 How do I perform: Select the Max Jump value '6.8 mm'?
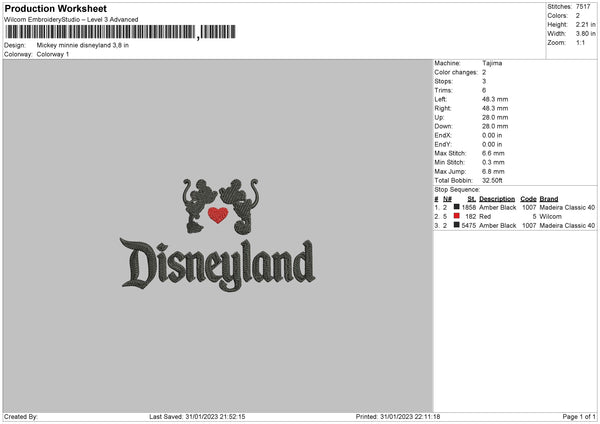(493, 171)
